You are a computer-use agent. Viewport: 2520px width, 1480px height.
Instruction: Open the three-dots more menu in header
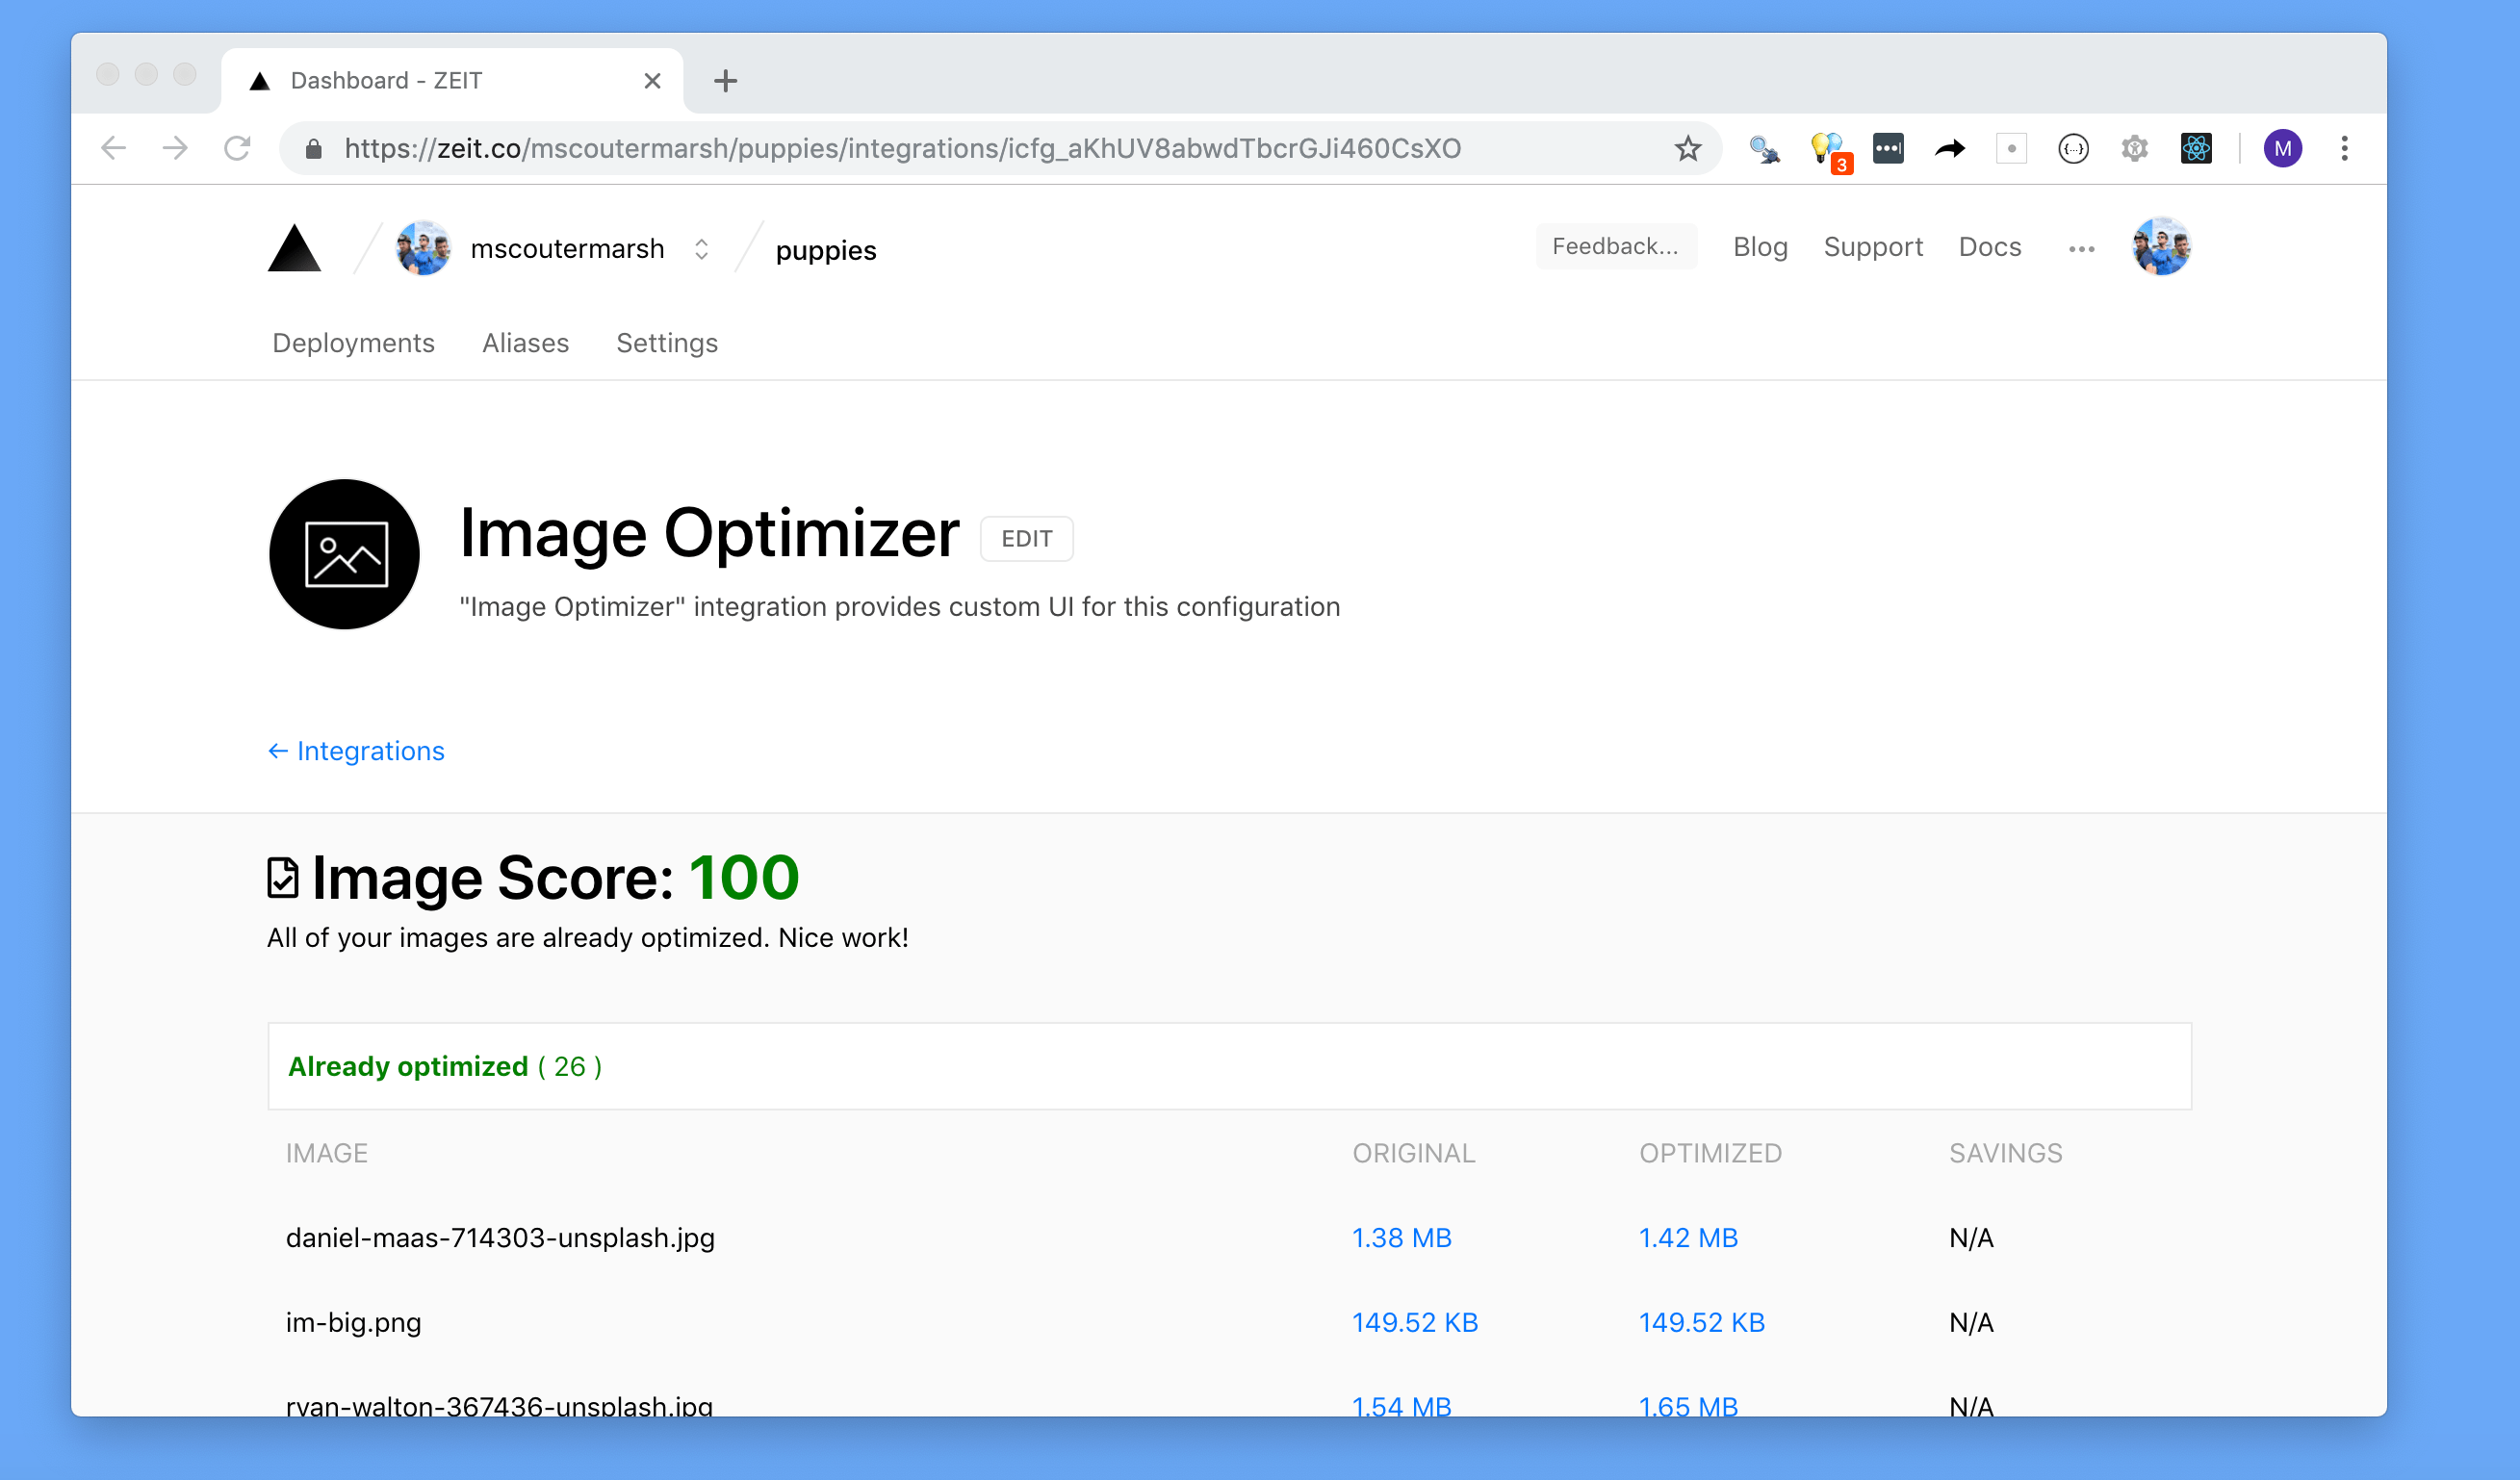click(2082, 249)
